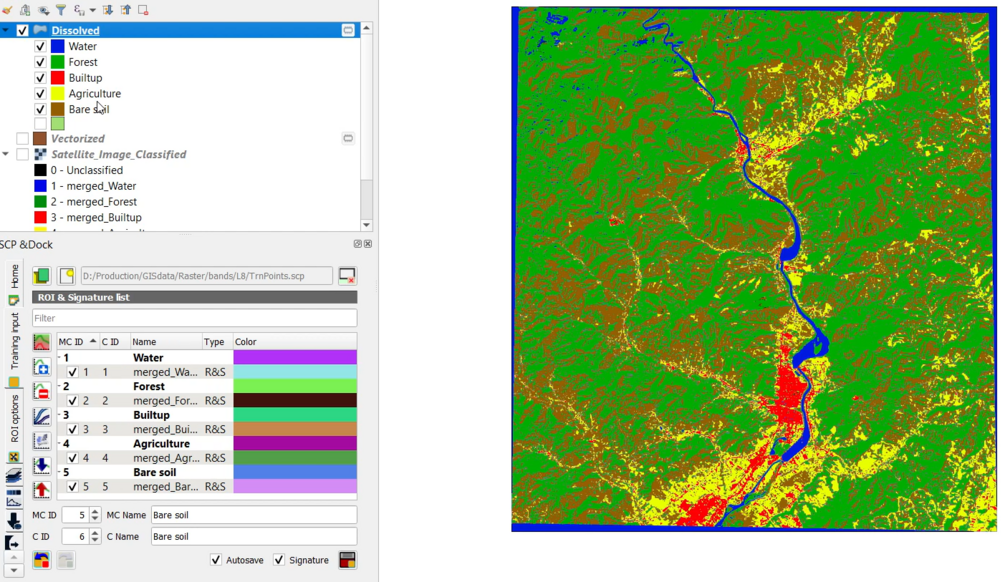Click the Dissolved layer indicator icon
Image resolution: width=1005 pixels, height=582 pixels.
pyautogui.click(x=348, y=30)
